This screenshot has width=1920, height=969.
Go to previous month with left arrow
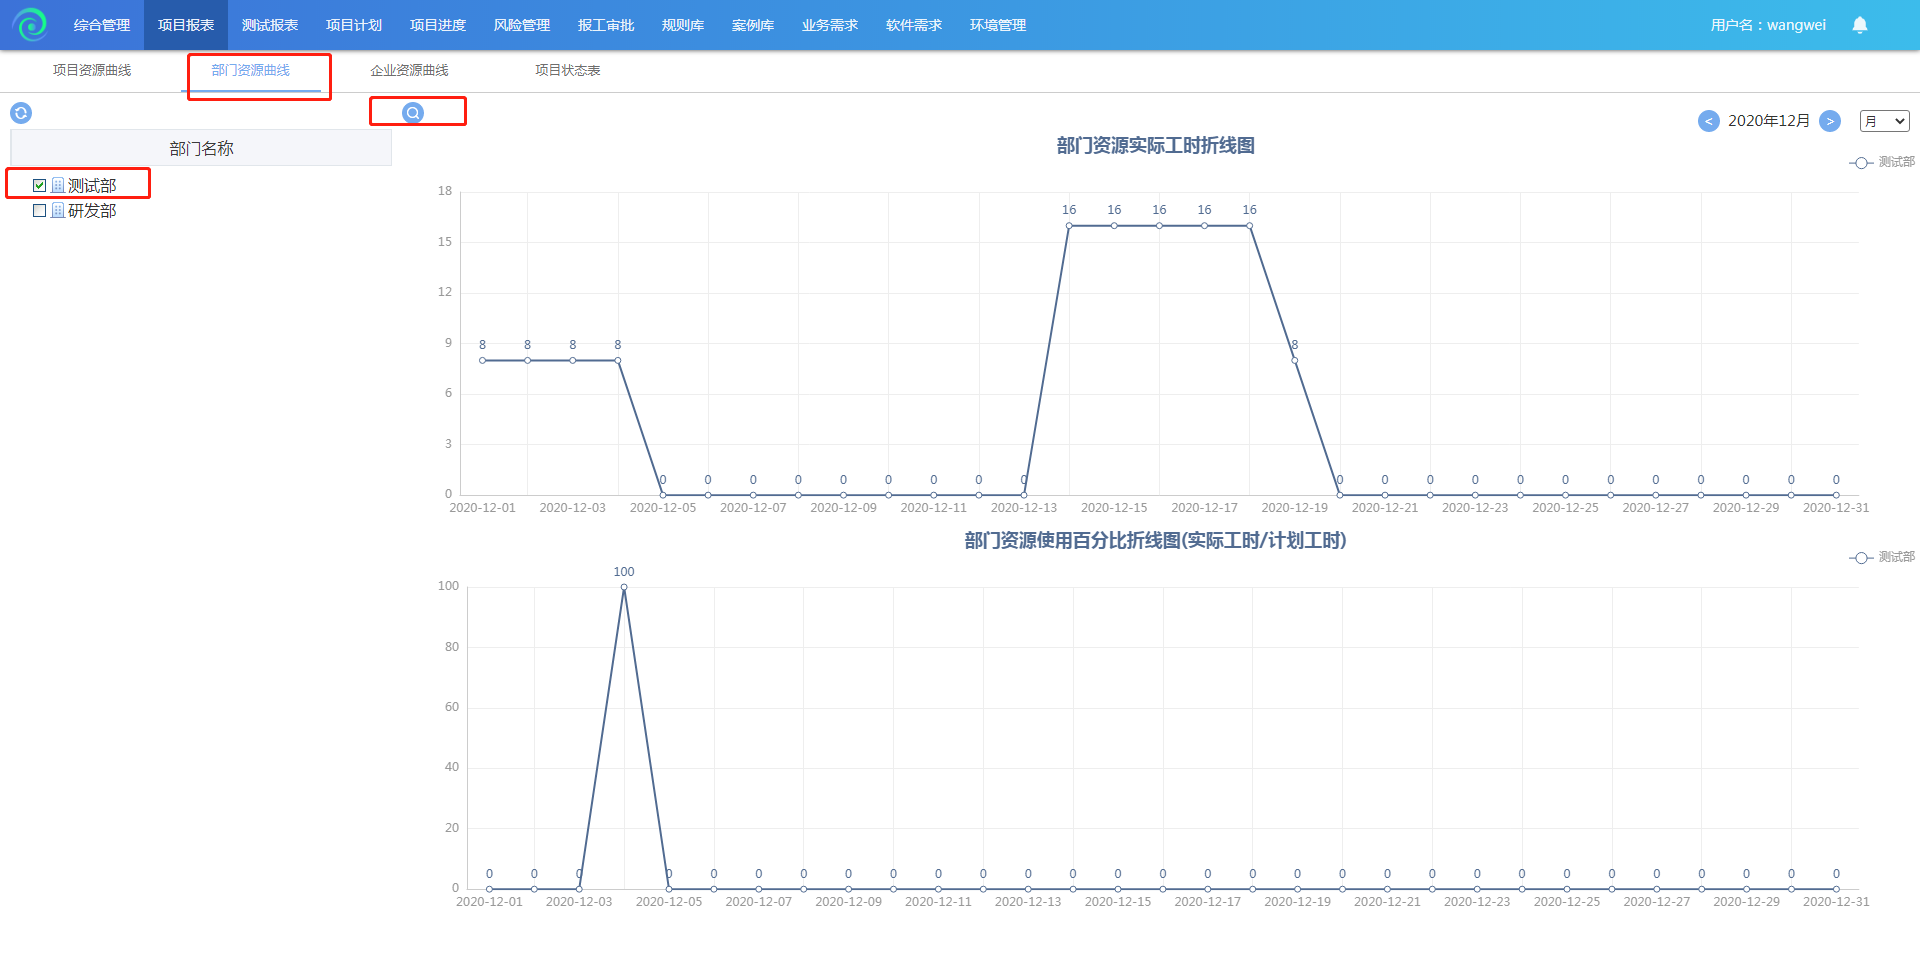point(1708,121)
